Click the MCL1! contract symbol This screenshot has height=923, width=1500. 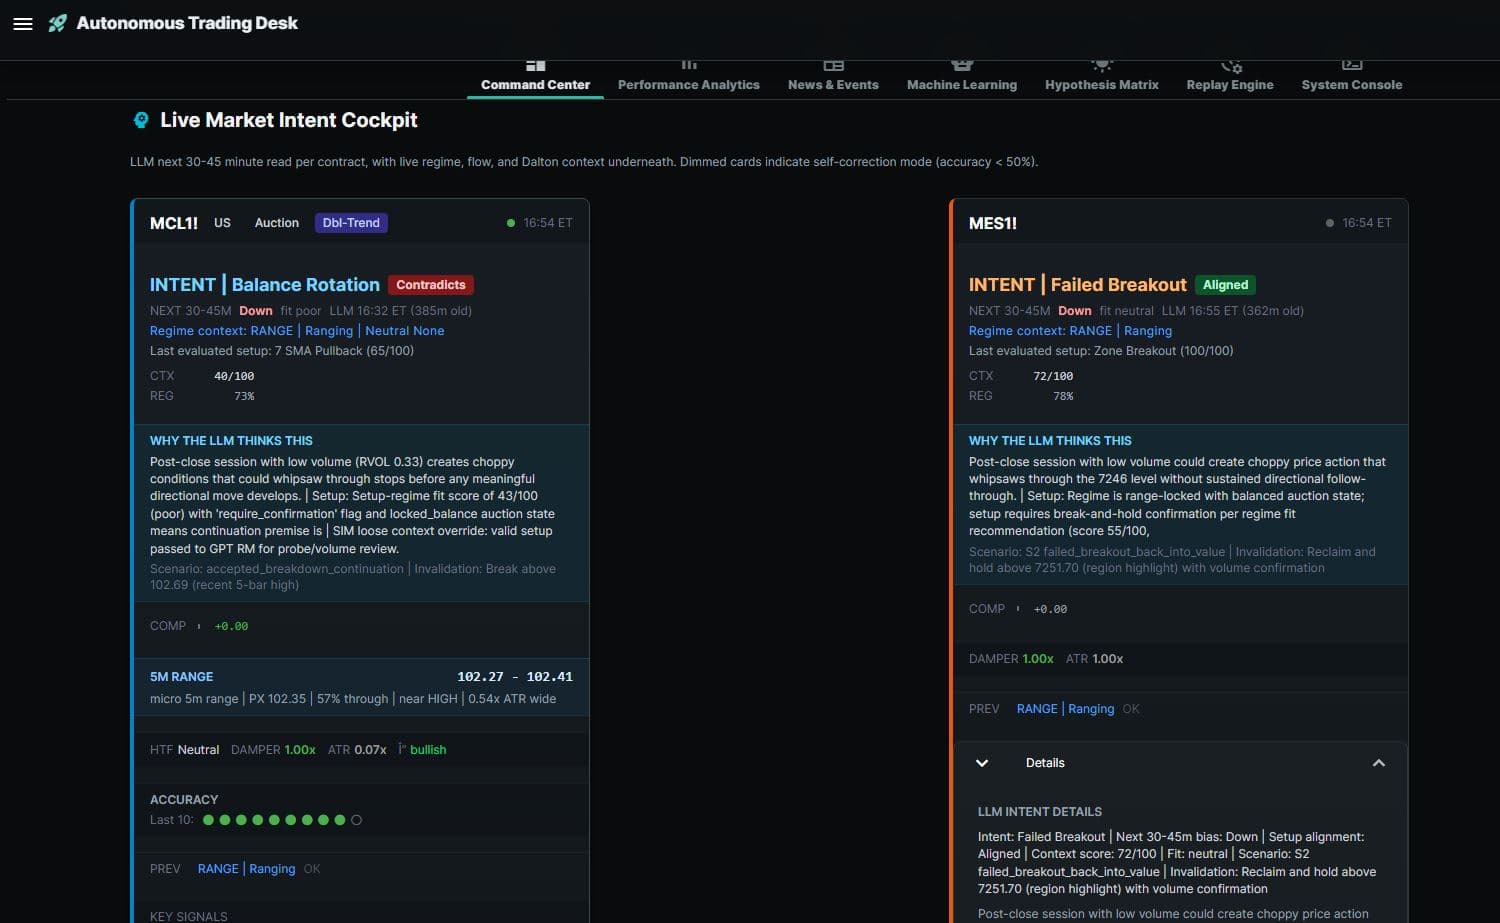[174, 223]
